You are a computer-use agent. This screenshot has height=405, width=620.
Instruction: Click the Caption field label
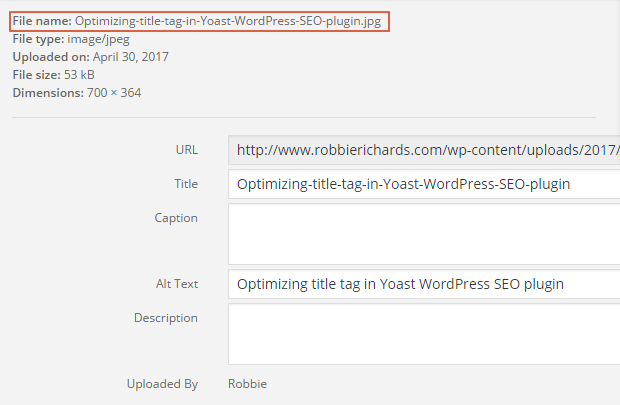(x=176, y=218)
